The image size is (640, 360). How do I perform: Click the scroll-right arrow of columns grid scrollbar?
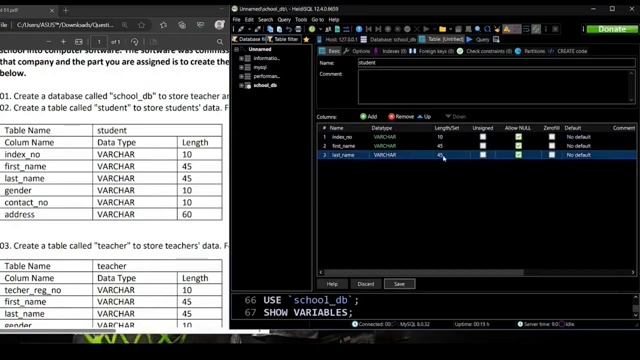(x=633, y=272)
